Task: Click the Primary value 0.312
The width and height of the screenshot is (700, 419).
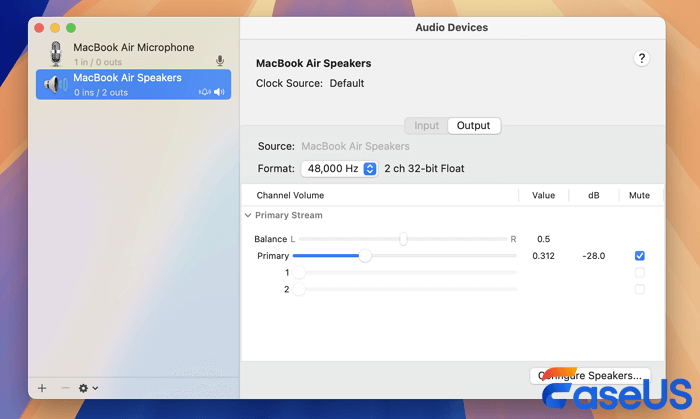Action: 543,256
